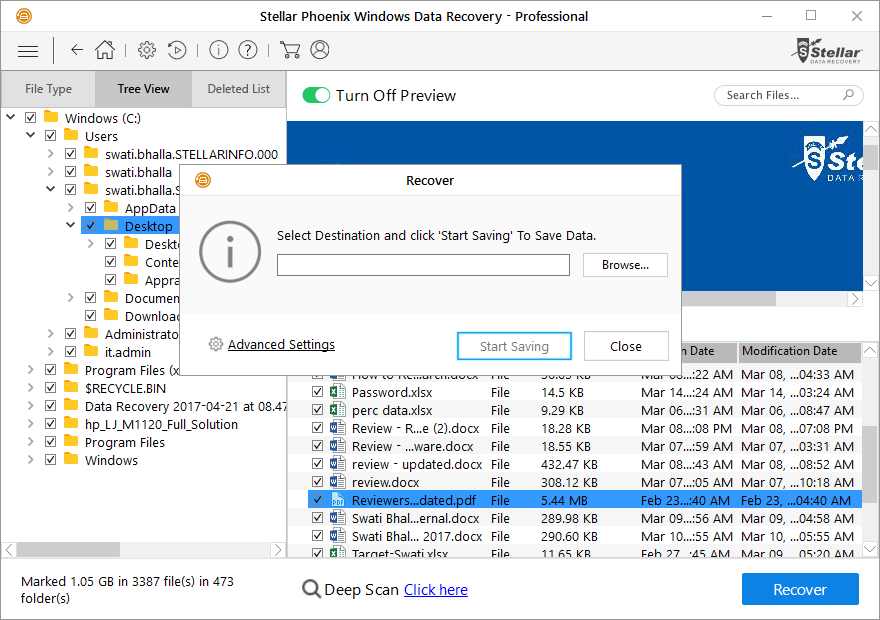Go back using the back arrow icon
This screenshot has height=620, width=880.
click(77, 50)
